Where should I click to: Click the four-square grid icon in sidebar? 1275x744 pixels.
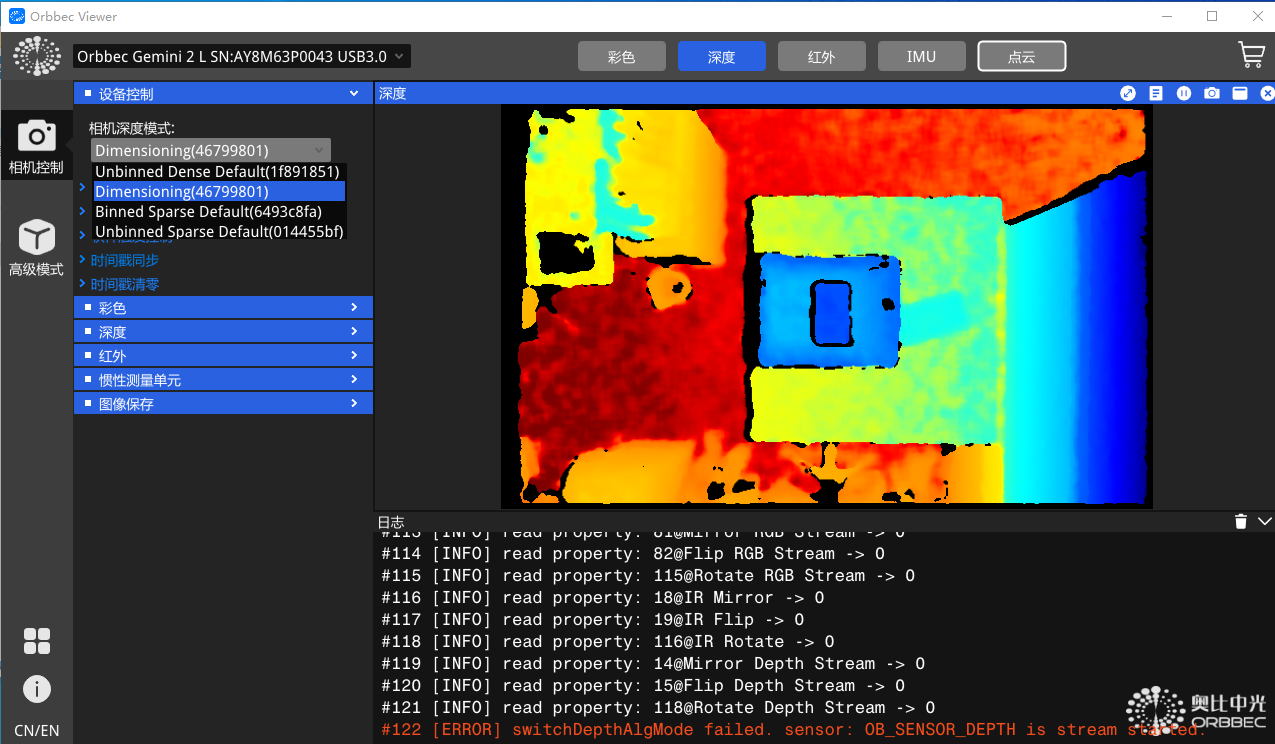37,641
